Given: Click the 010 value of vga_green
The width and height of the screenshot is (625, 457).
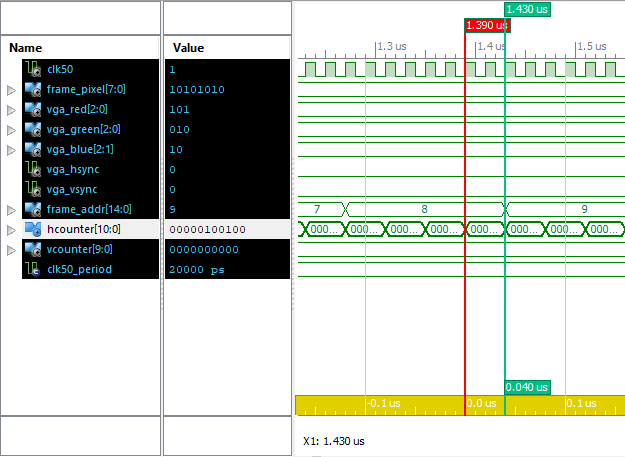Looking at the screenshot, I should click(179, 129).
